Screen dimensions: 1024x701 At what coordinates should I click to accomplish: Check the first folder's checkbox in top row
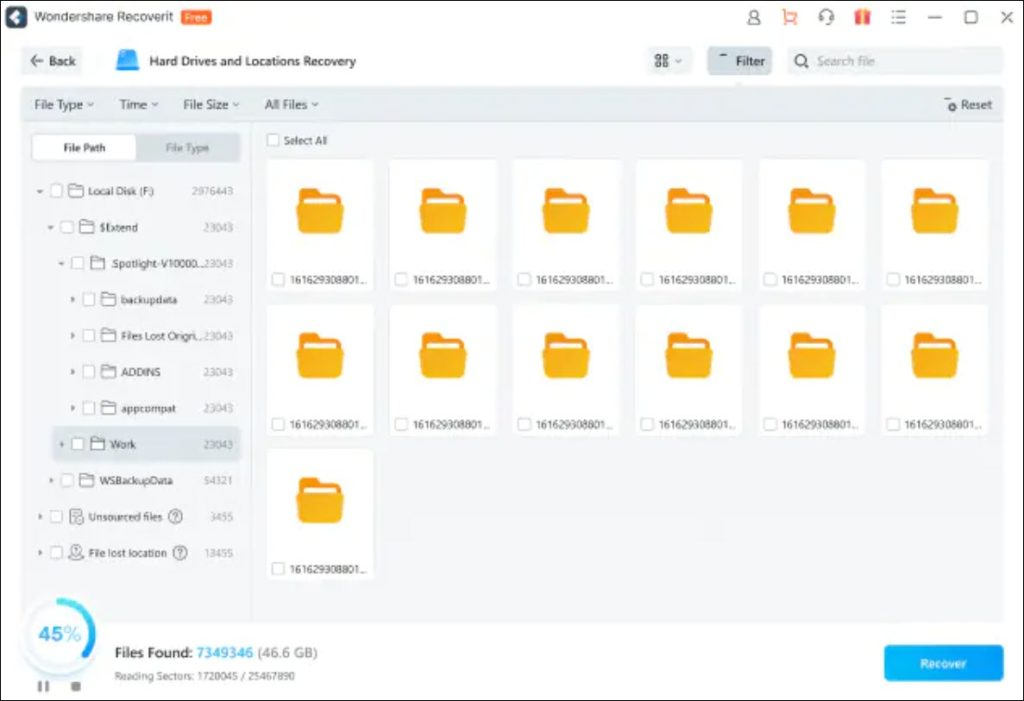click(x=278, y=280)
